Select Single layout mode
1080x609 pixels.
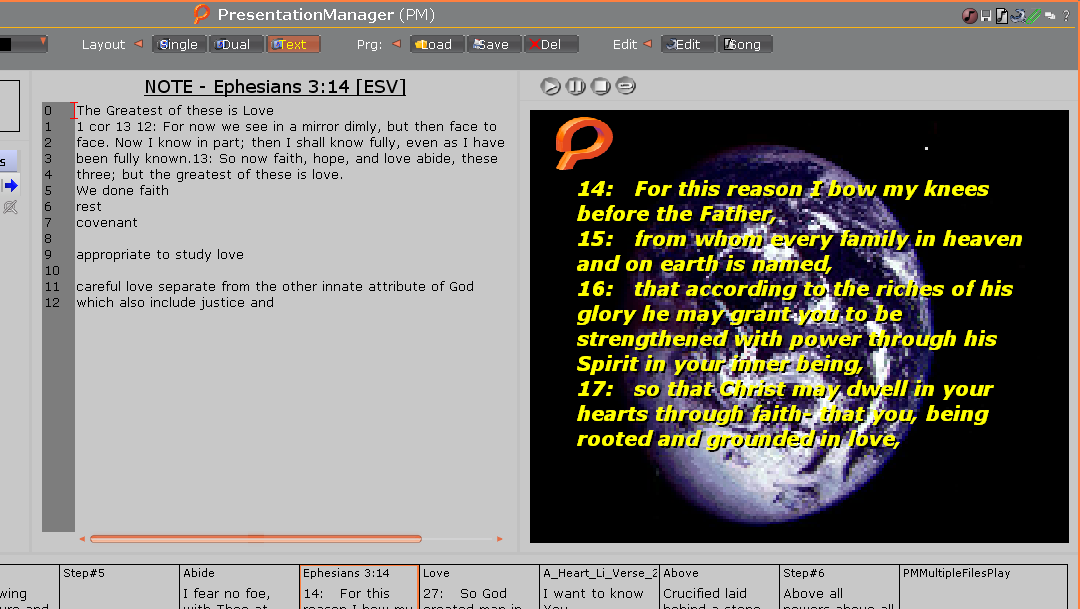(x=179, y=44)
